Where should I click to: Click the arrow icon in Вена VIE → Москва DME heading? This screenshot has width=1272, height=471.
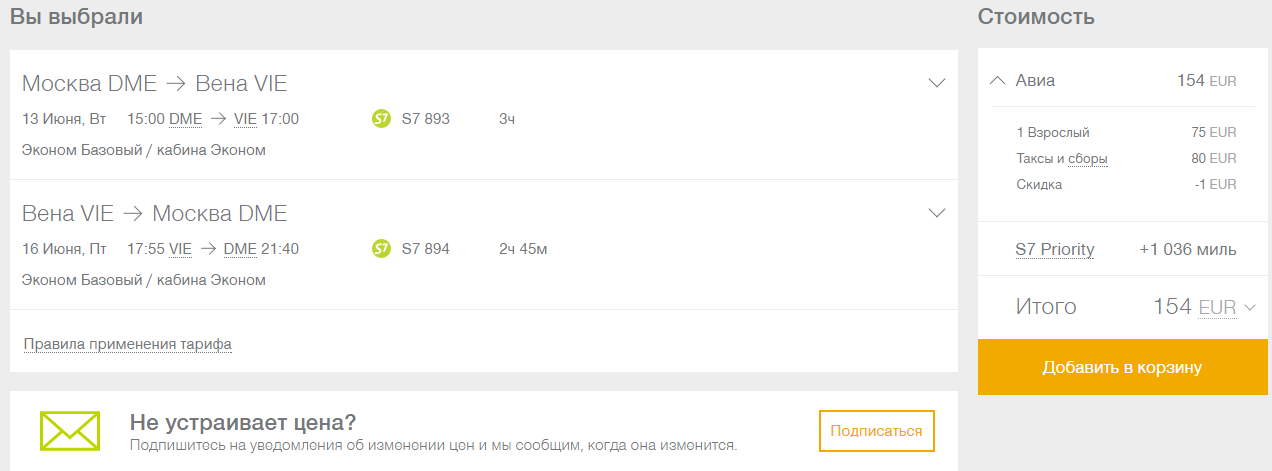pyautogui.click(x=133, y=213)
